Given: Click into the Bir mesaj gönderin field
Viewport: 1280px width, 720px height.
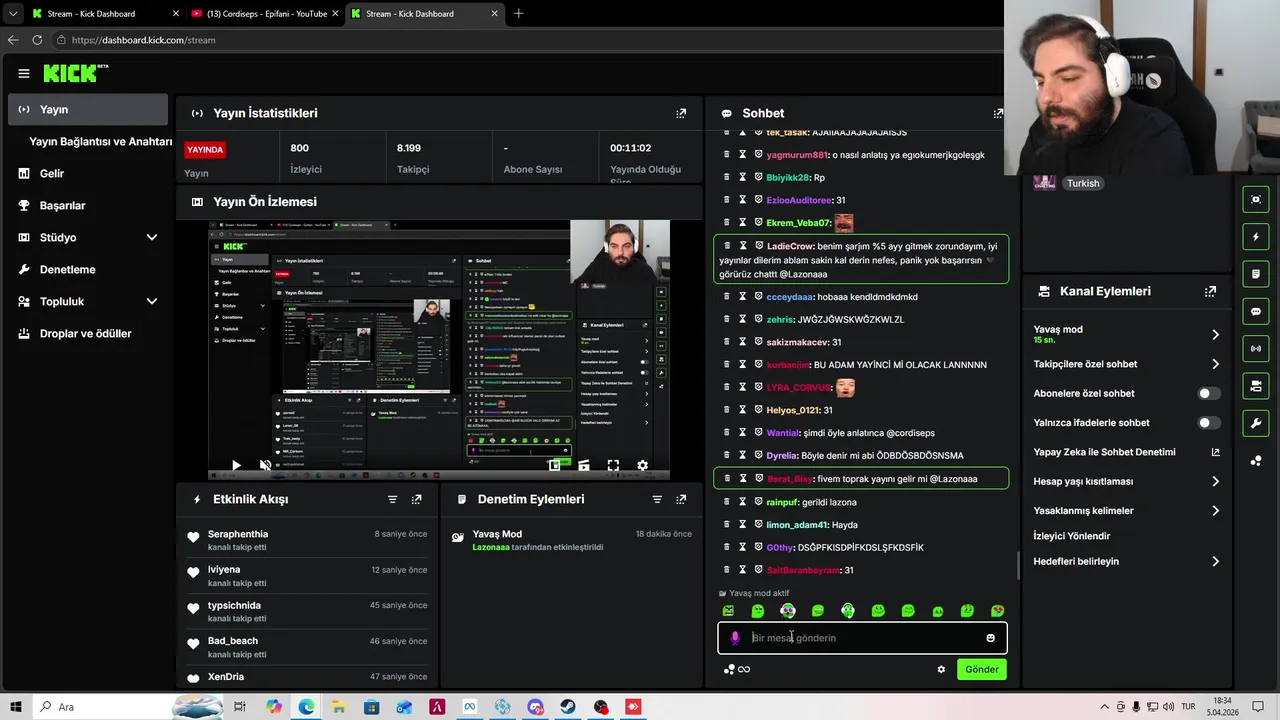Looking at the screenshot, I should (x=862, y=638).
